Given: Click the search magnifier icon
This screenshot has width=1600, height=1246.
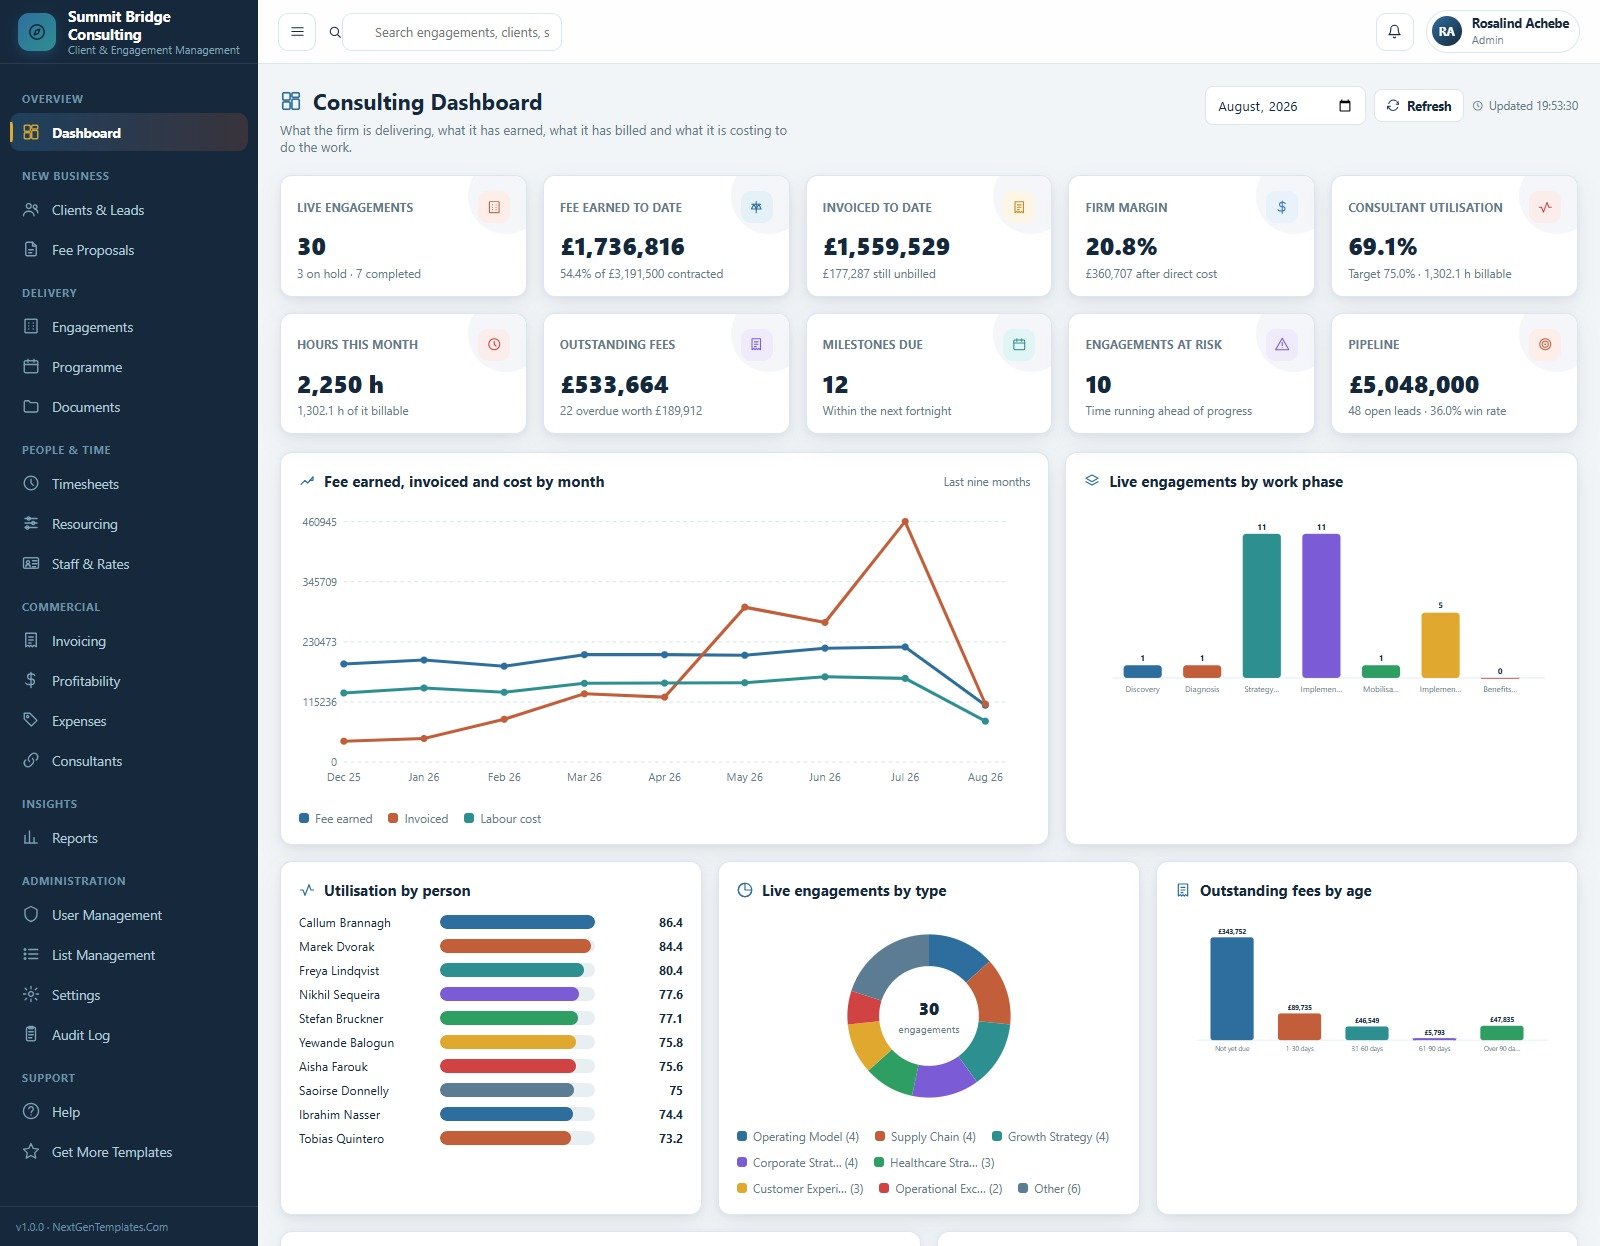Looking at the screenshot, I should (335, 33).
